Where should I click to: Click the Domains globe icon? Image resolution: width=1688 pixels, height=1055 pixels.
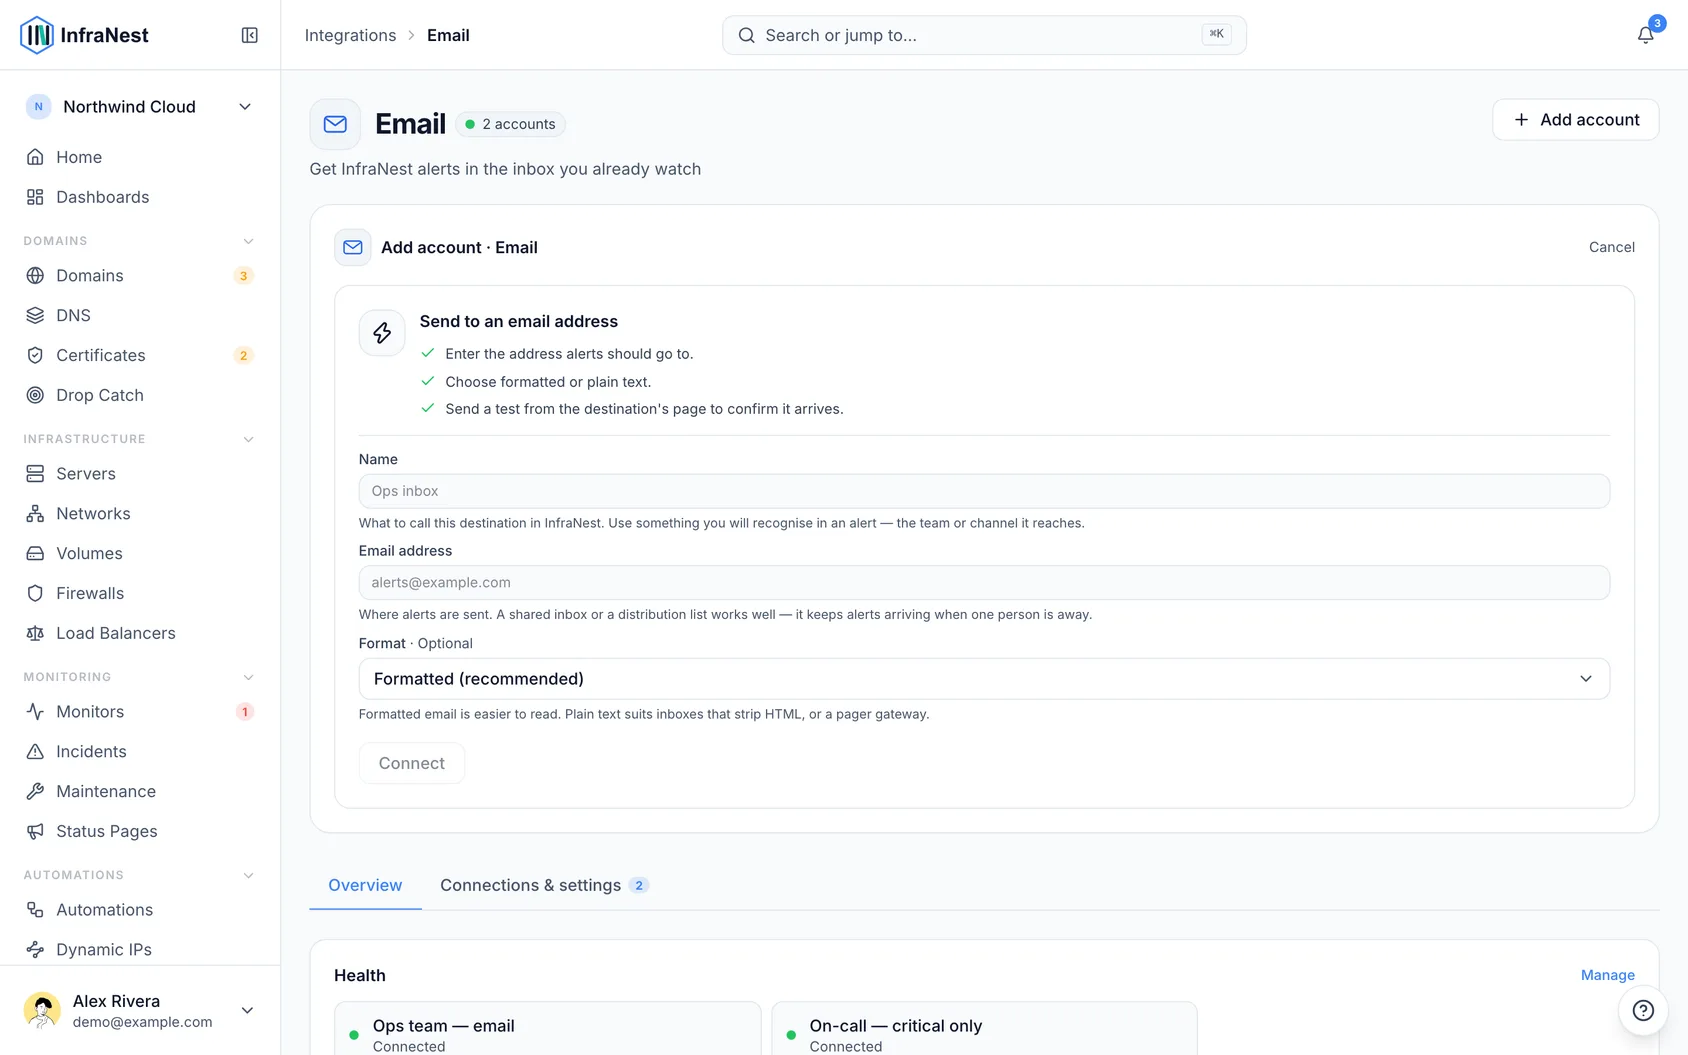[x=35, y=275]
